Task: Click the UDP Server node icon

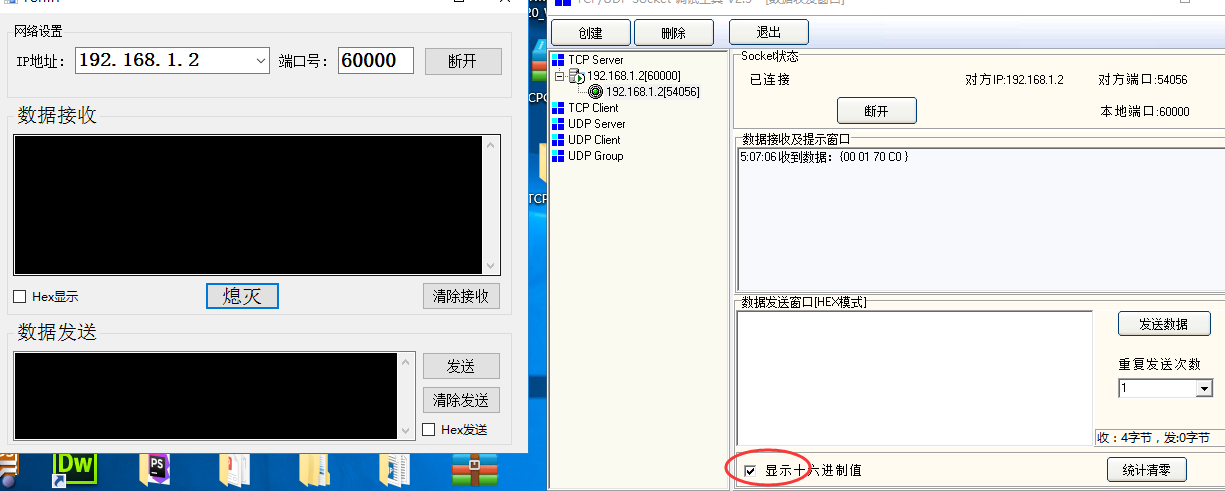Action: coord(558,124)
